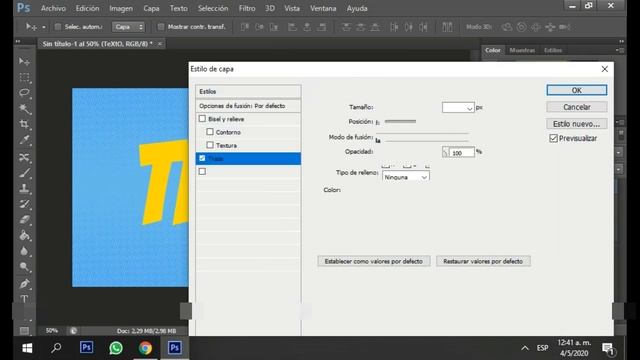640x360 pixels.
Task: Click the 3D roll mode icon
Action: tap(521, 27)
